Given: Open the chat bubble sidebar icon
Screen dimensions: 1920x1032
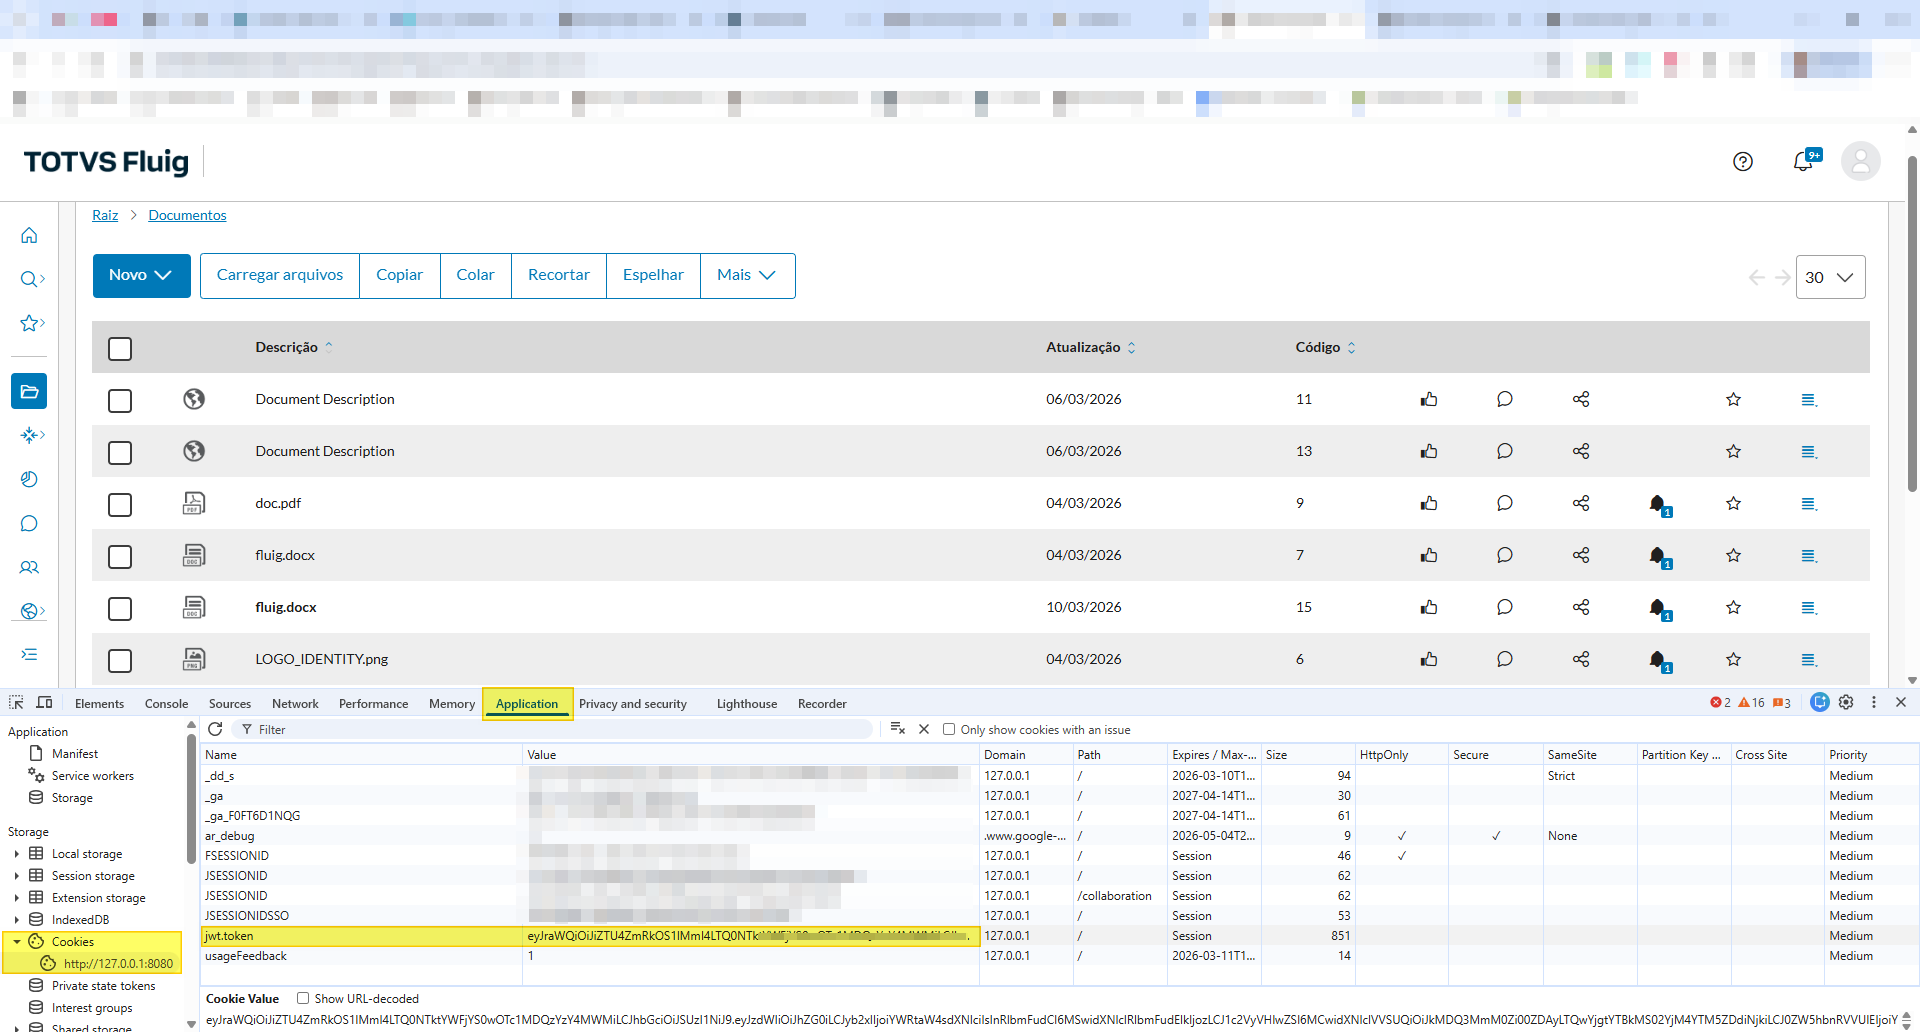Looking at the screenshot, I should [29, 523].
